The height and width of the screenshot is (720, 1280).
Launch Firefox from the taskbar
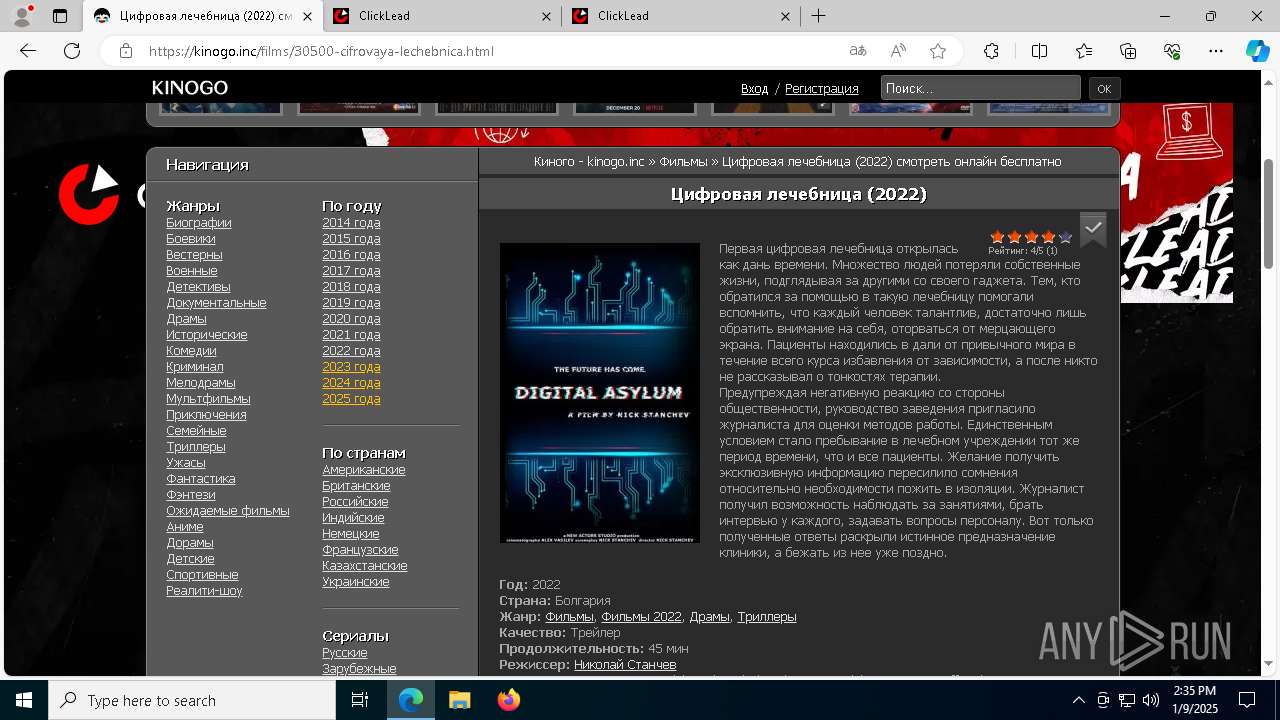click(509, 700)
